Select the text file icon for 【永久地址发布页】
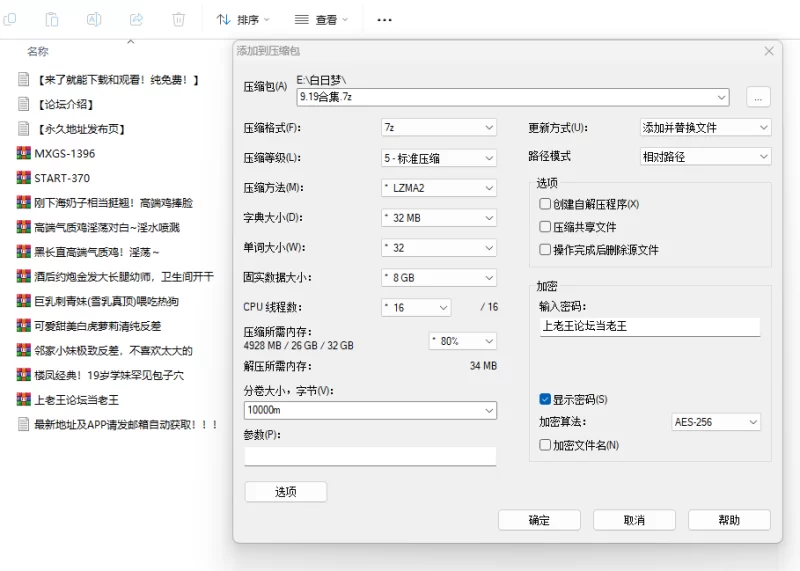Image resolution: width=800 pixels, height=571 pixels. point(23,129)
